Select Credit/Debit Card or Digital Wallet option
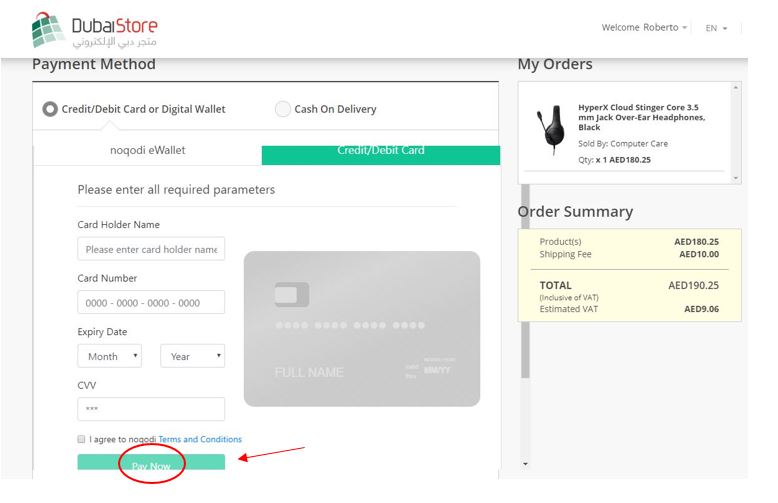The width and height of the screenshot is (778, 503). pyautogui.click(x=50, y=109)
